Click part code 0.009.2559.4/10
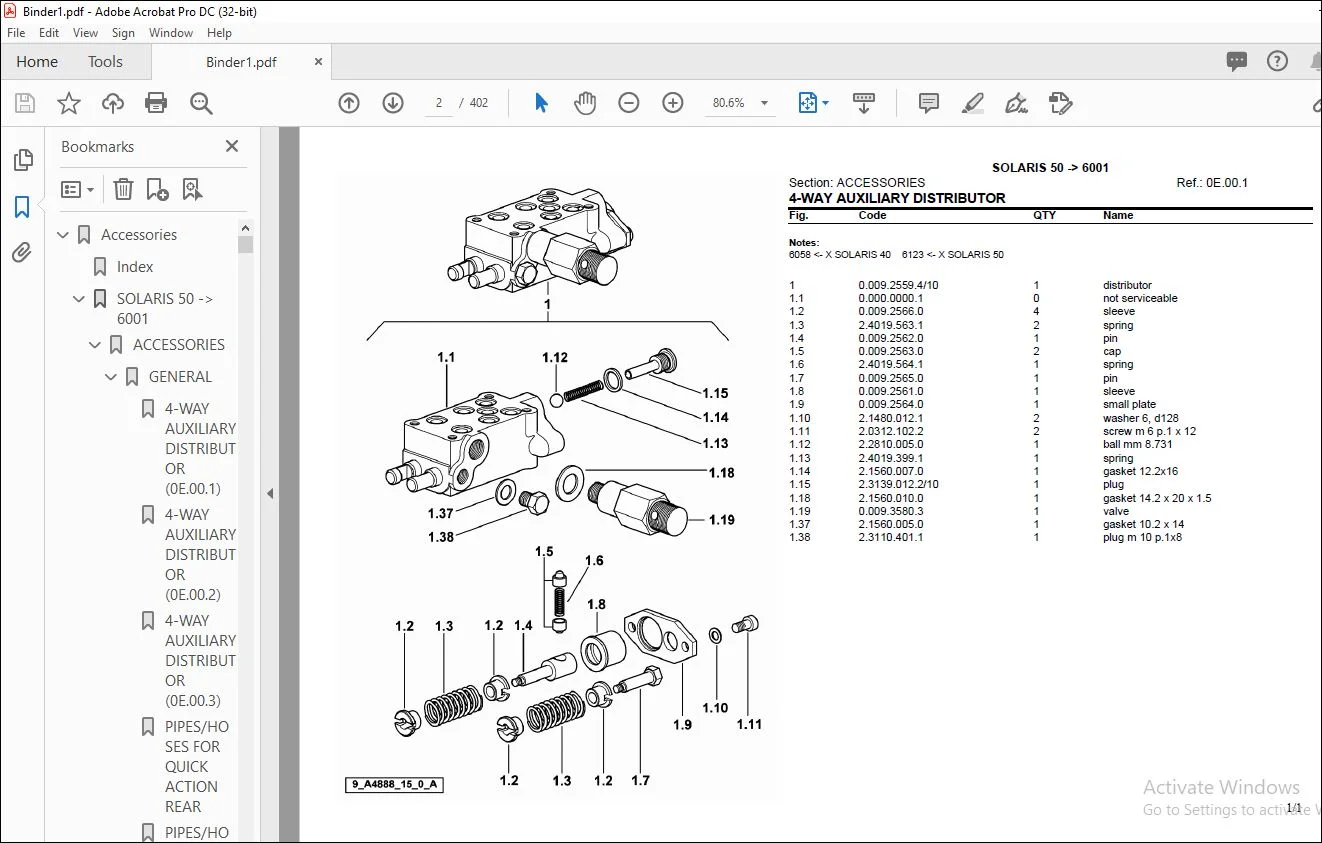This screenshot has width=1322, height=843. pos(898,285)
